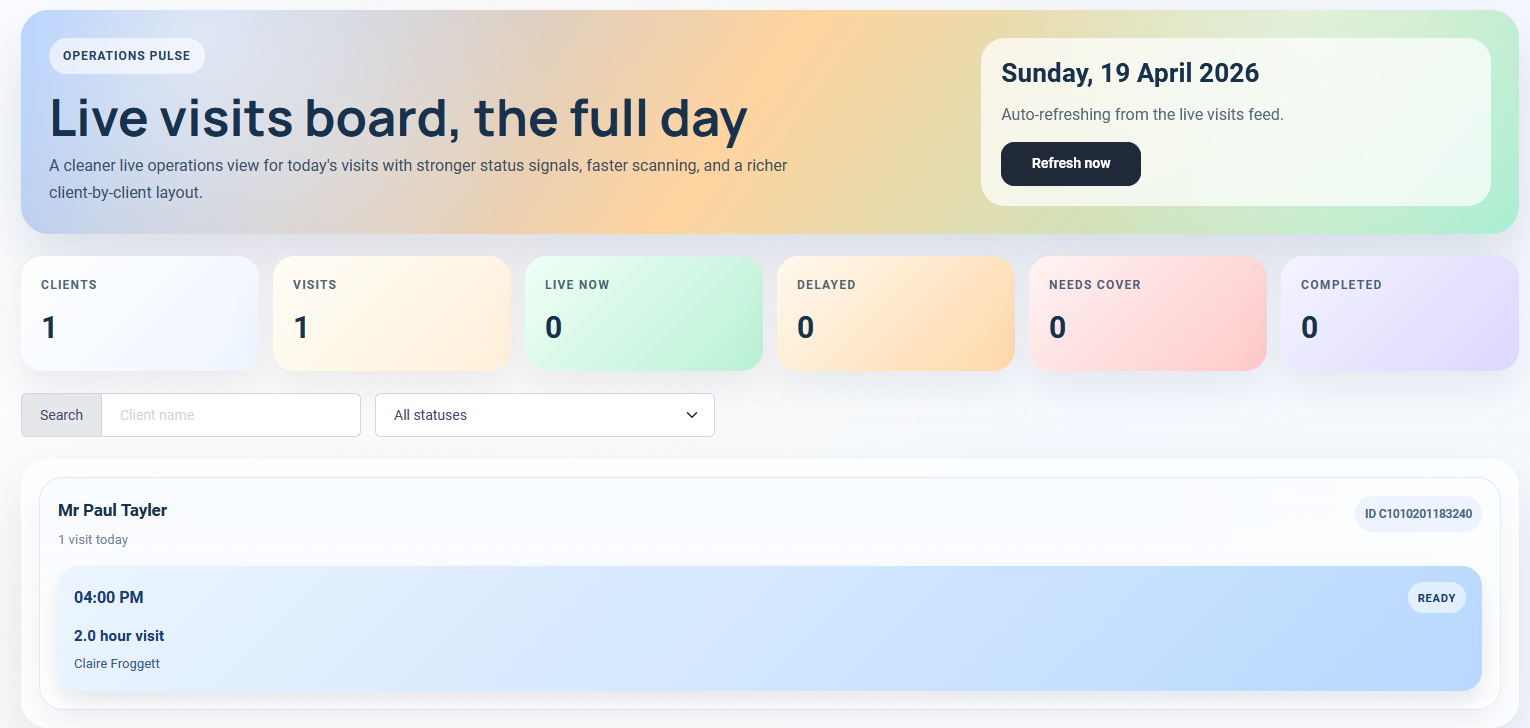The image size is (1530, 728).
Task: Click the ID C1010201183240 badge
Action: pos(1417,513)
